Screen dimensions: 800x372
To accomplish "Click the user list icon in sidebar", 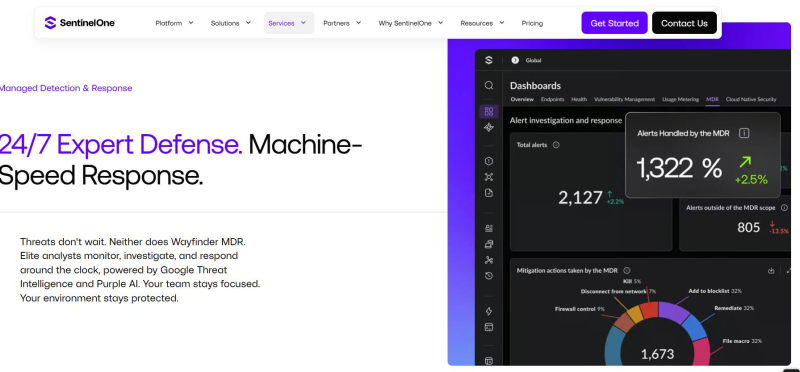I will point(489,228).
